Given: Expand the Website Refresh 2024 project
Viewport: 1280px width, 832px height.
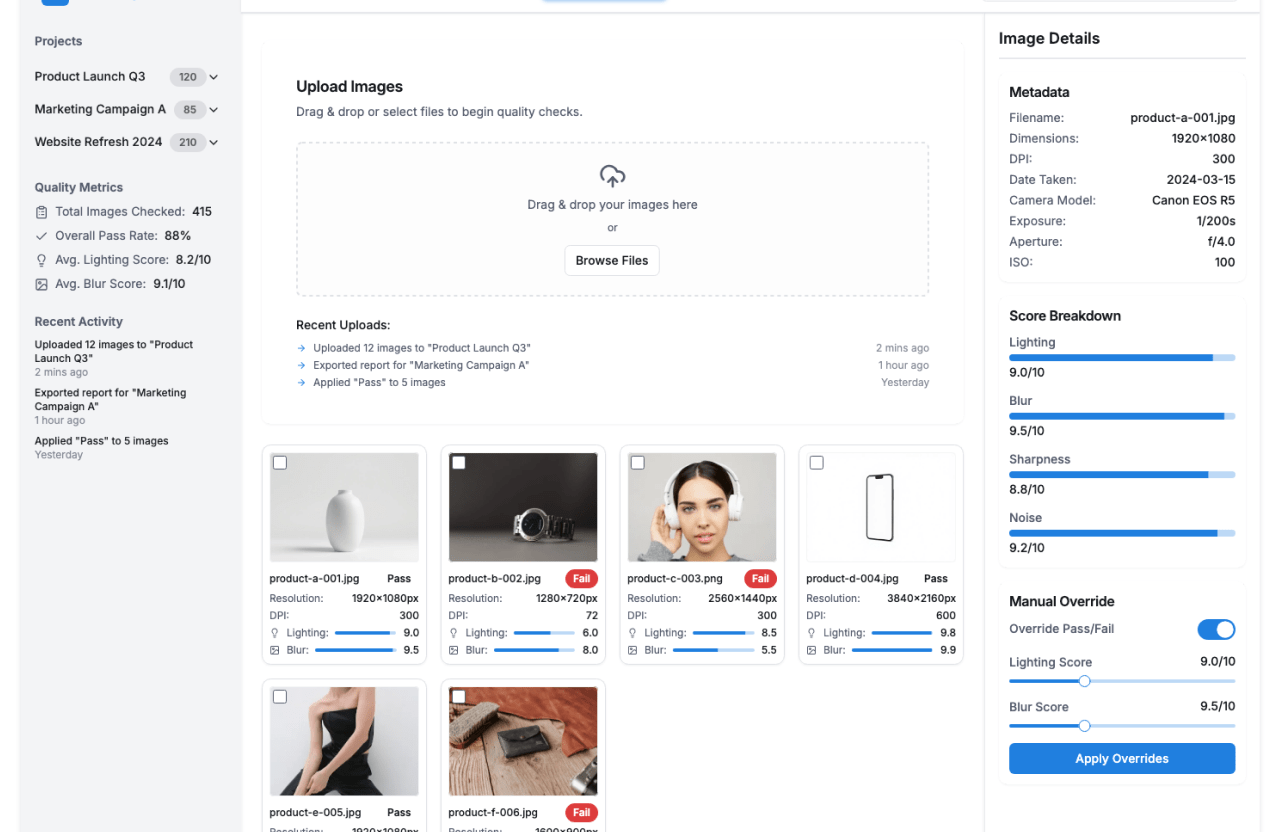Looking at the screenshot, I should (214, 142).
